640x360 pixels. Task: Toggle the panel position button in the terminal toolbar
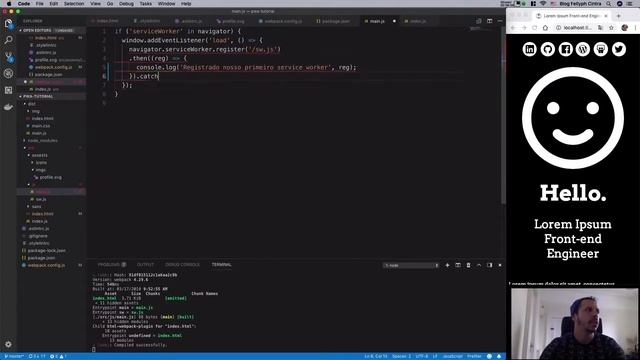click(x=489, y=265)
